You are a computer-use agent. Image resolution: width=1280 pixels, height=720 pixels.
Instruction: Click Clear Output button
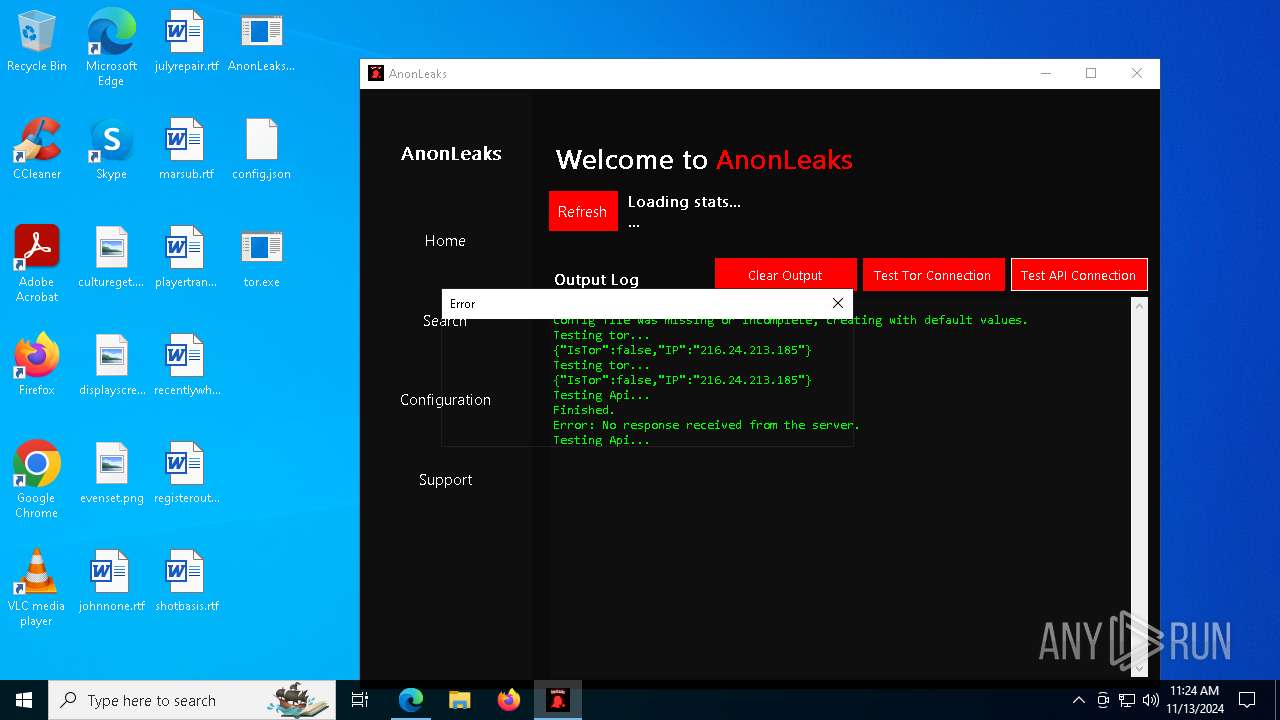(x=785, y=275)
